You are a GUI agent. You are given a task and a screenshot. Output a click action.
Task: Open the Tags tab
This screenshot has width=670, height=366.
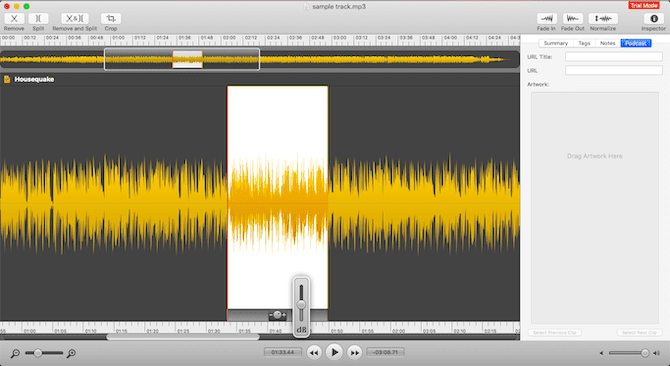point(584,43)
